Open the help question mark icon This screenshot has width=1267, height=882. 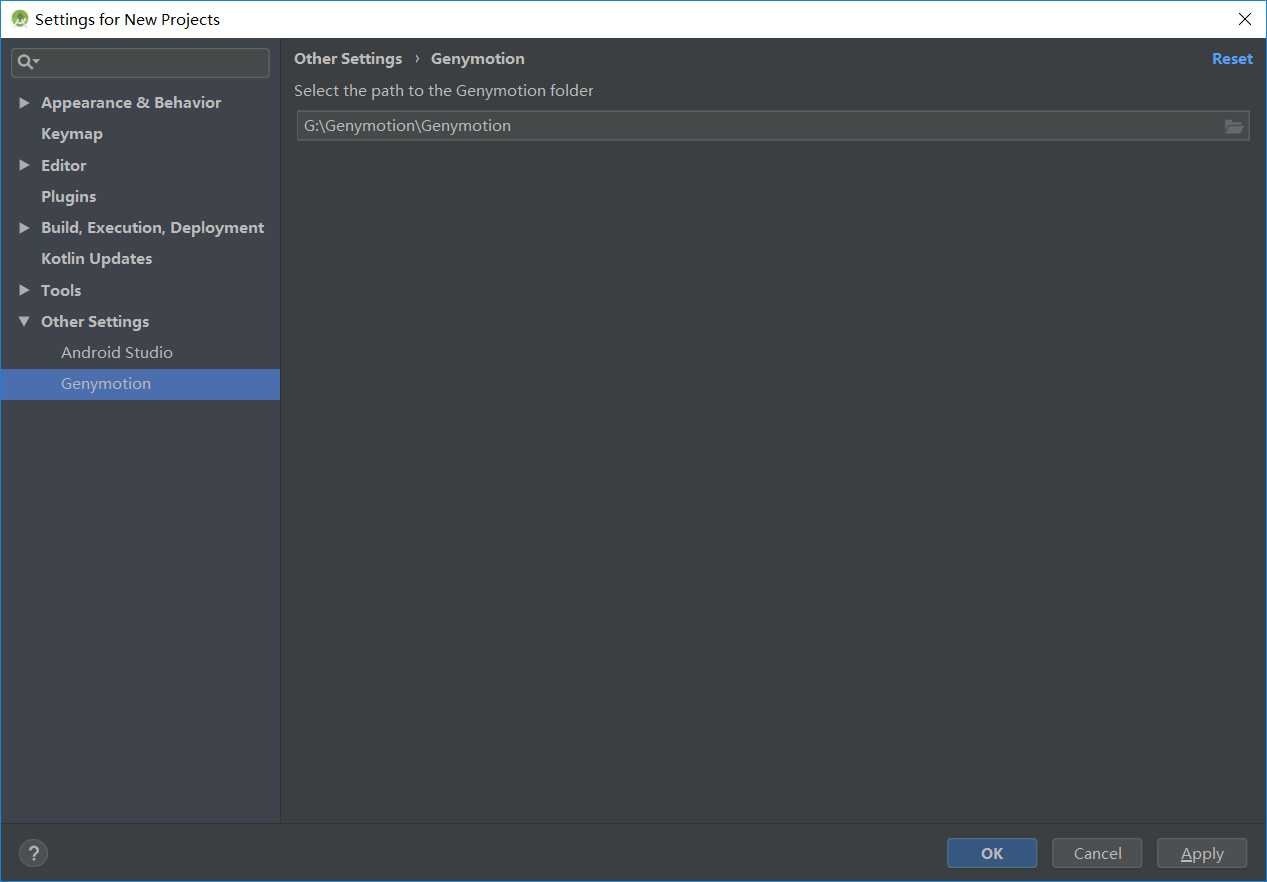(x=34, y=853)
